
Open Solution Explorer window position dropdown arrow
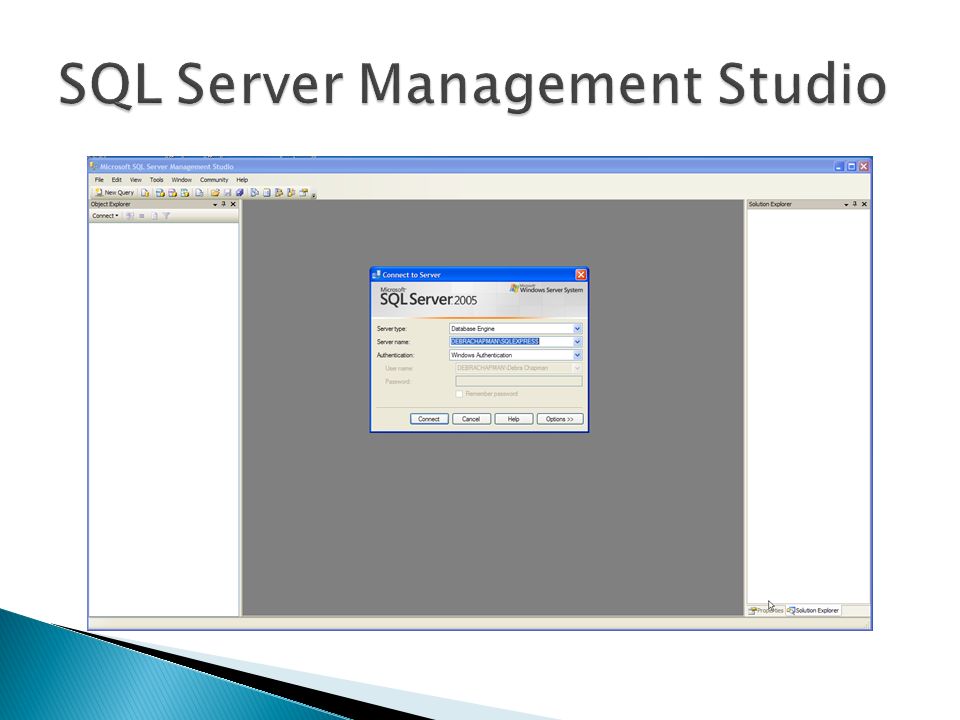pos(846,204)
